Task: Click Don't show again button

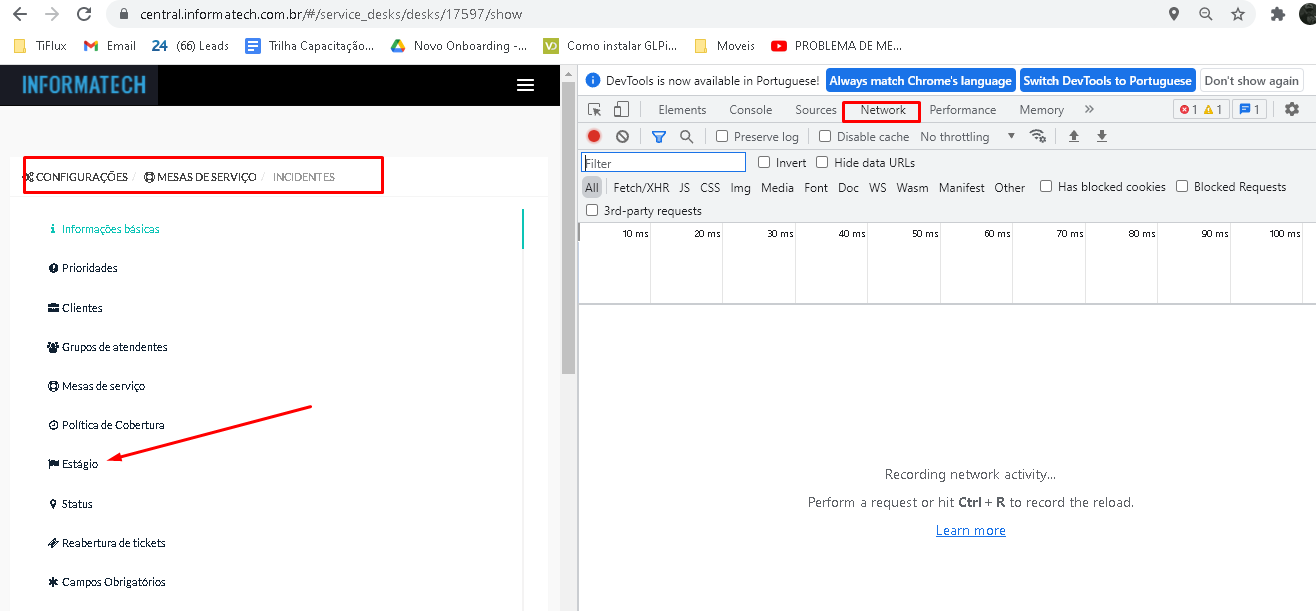Action: point(1251,81)
